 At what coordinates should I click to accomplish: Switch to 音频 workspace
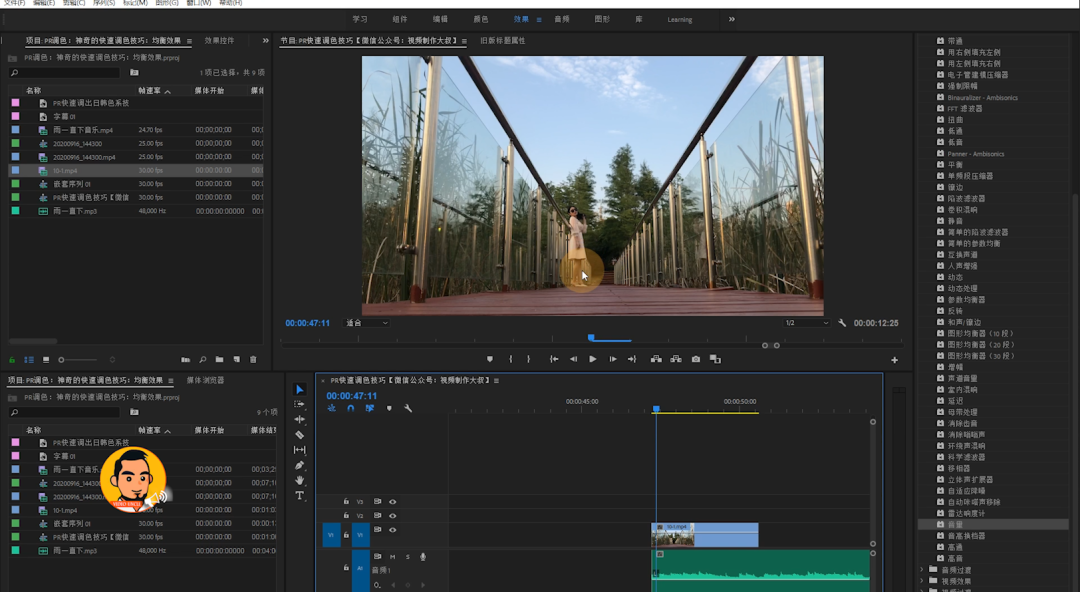pos(562,19)
